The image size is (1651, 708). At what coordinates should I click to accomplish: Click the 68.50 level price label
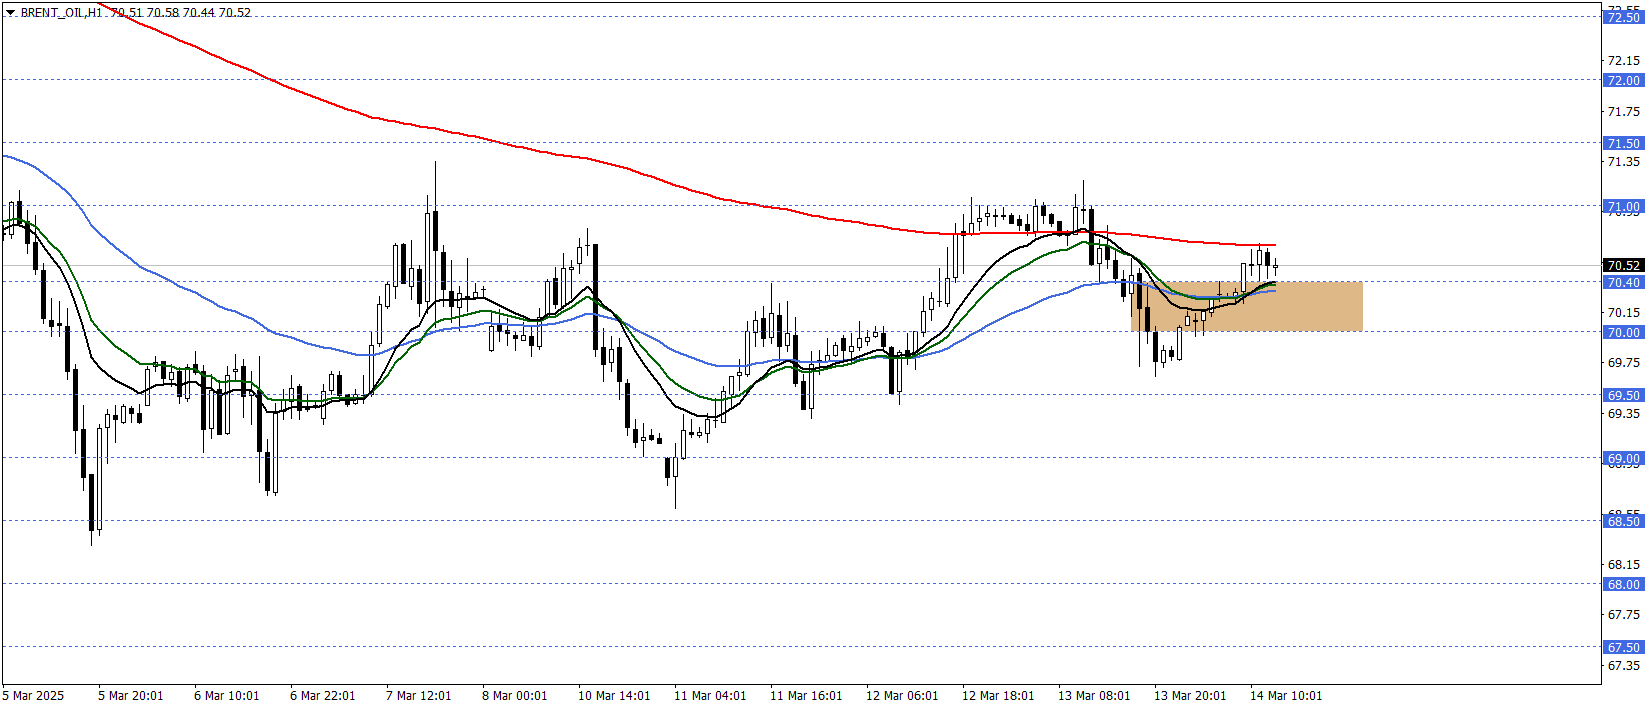1623,521
